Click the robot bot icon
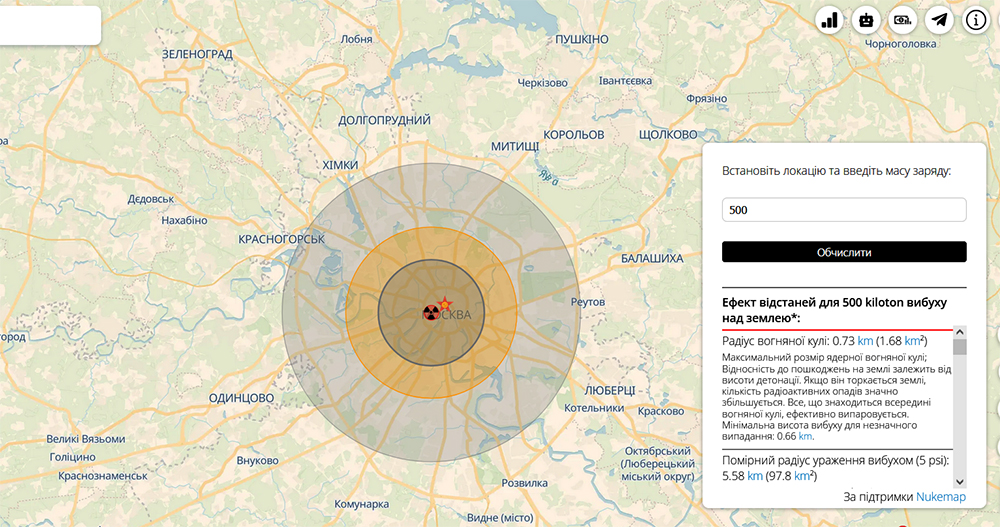Image resolution: width=1000 pixels, height=527 pixels. point(866,19)
